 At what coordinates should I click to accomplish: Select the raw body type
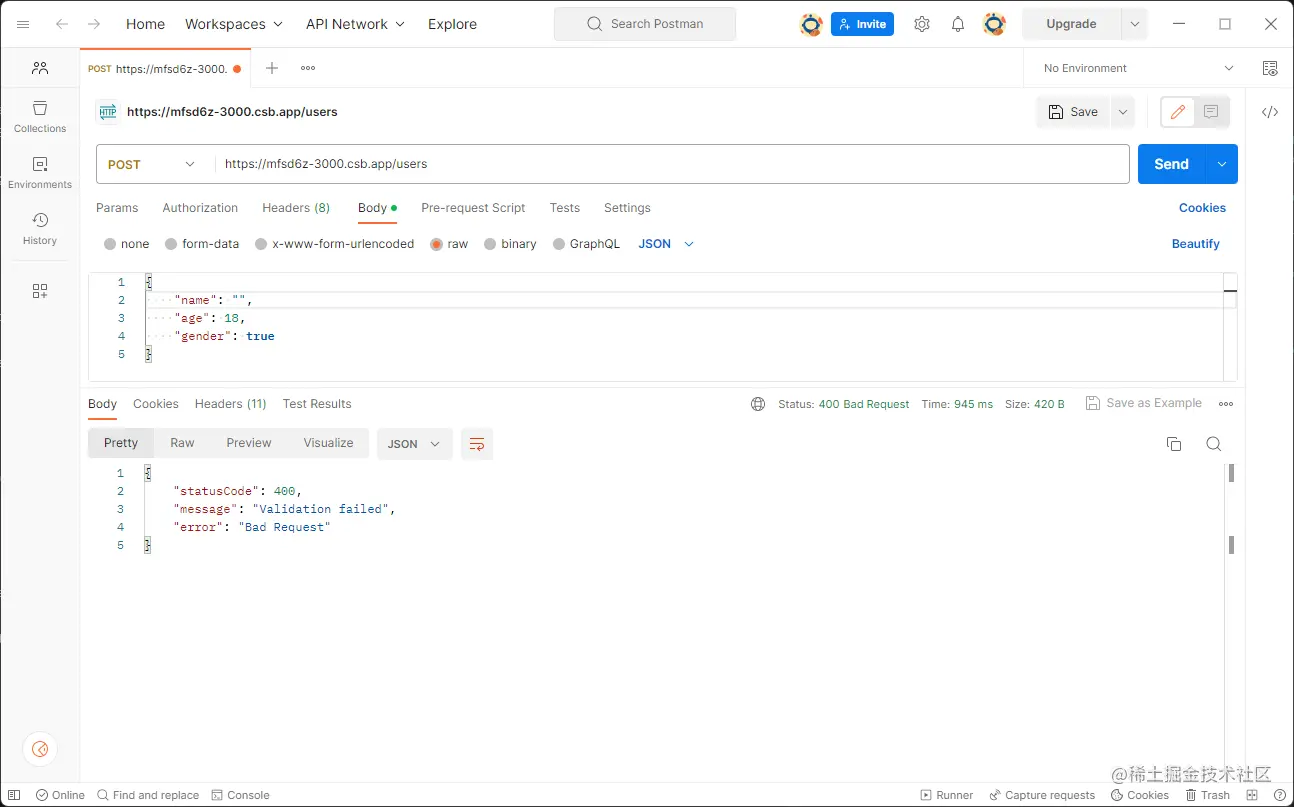point(437,244)
